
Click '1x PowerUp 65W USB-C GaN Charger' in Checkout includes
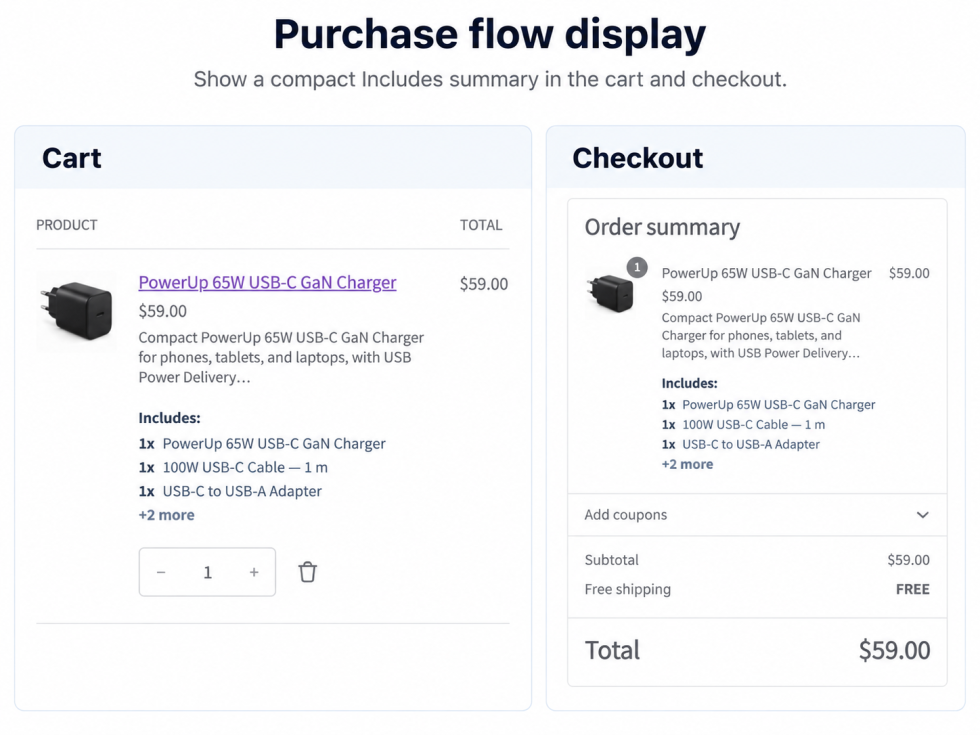tap(769, 404)
